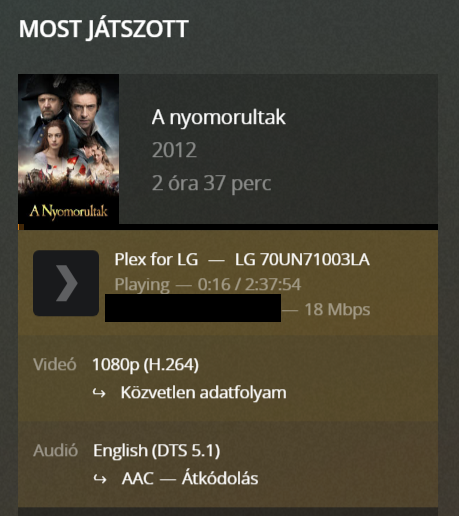Click the redacted user info bar
459x516 pixels.
(x=193, y=308)
